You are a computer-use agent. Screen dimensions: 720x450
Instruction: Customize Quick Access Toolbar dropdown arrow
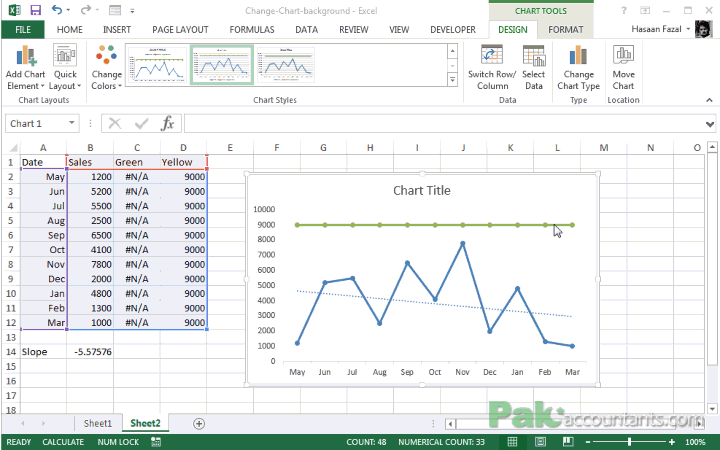132,11
